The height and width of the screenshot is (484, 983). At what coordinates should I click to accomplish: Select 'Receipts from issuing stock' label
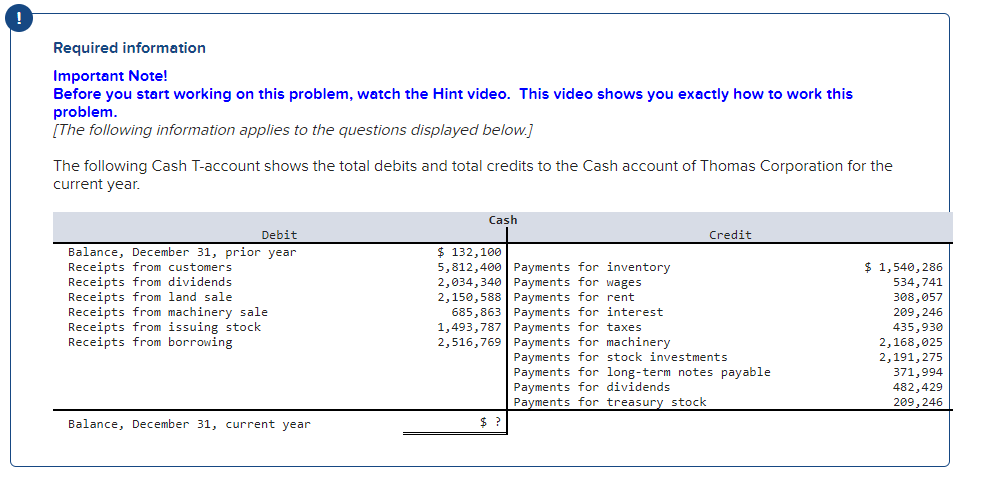(164, 327)
